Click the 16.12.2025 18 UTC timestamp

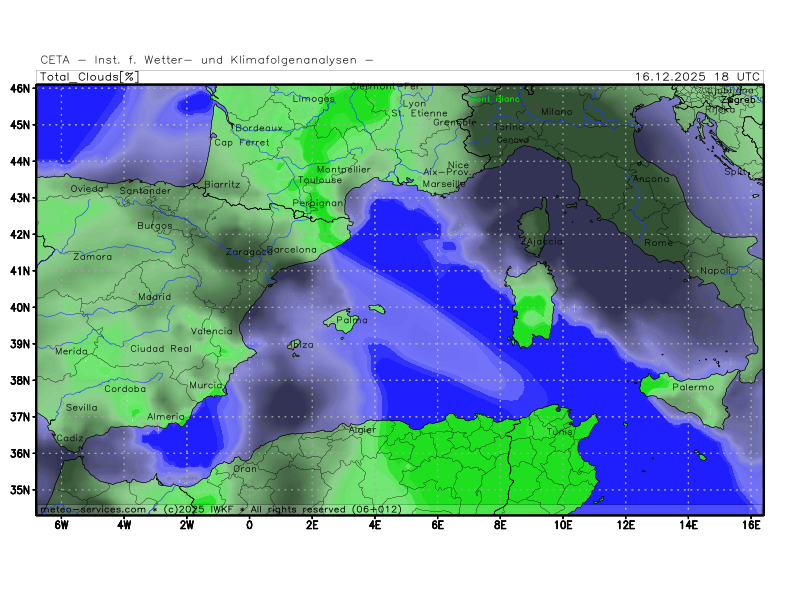(x=698, y=77)
